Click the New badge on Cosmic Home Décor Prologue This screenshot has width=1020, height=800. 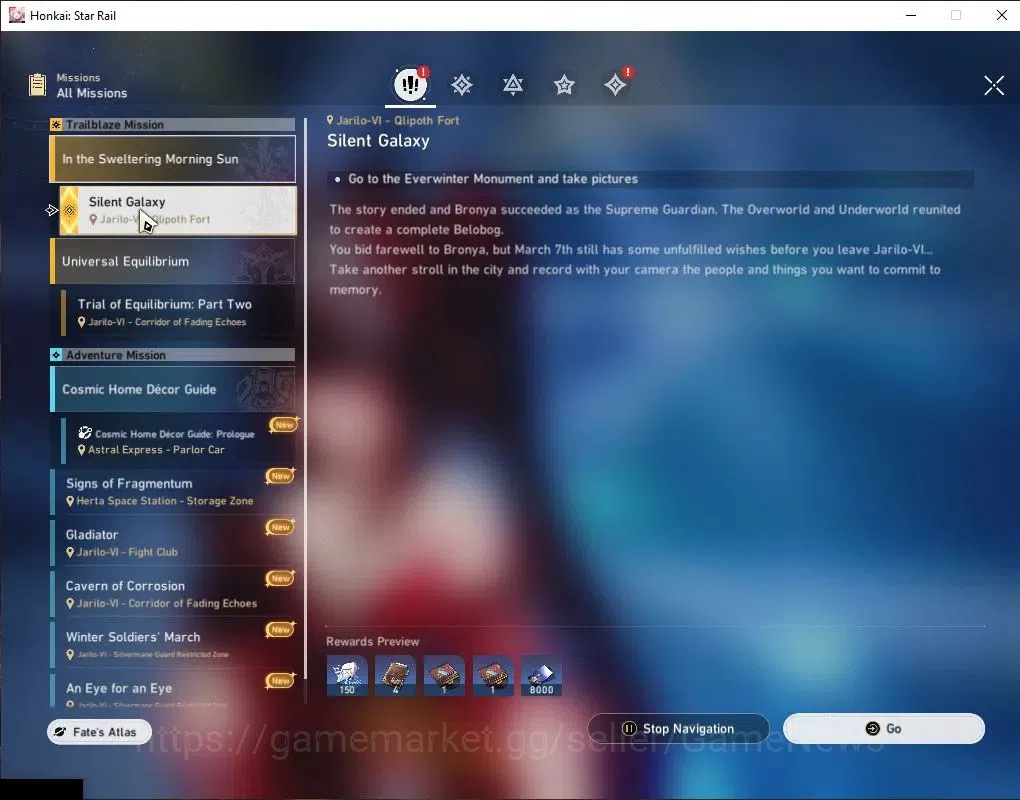point(284,425)
